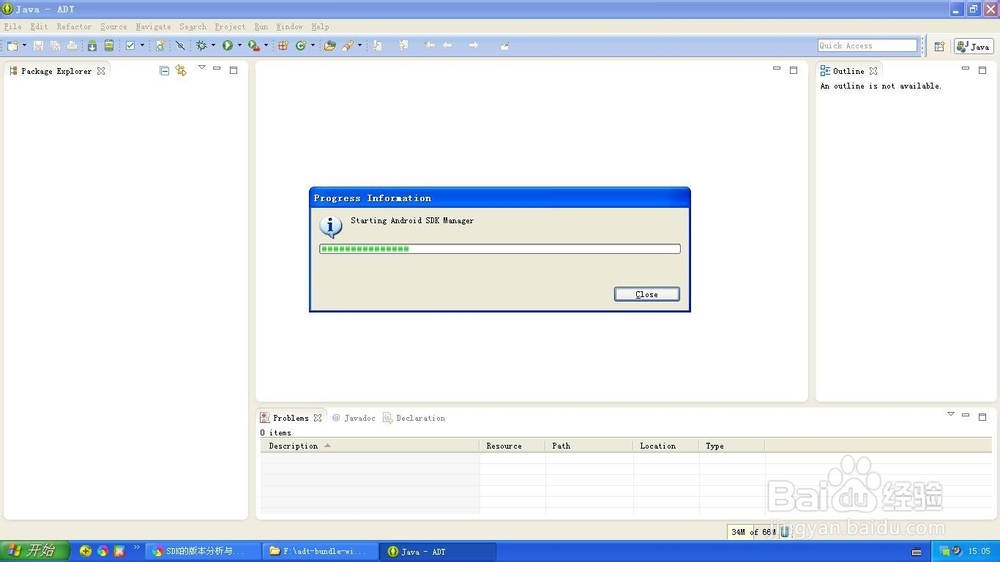The image size is (1000, 562).
Task: Click the 34M of 66M heap status
Action: [753, 531]
